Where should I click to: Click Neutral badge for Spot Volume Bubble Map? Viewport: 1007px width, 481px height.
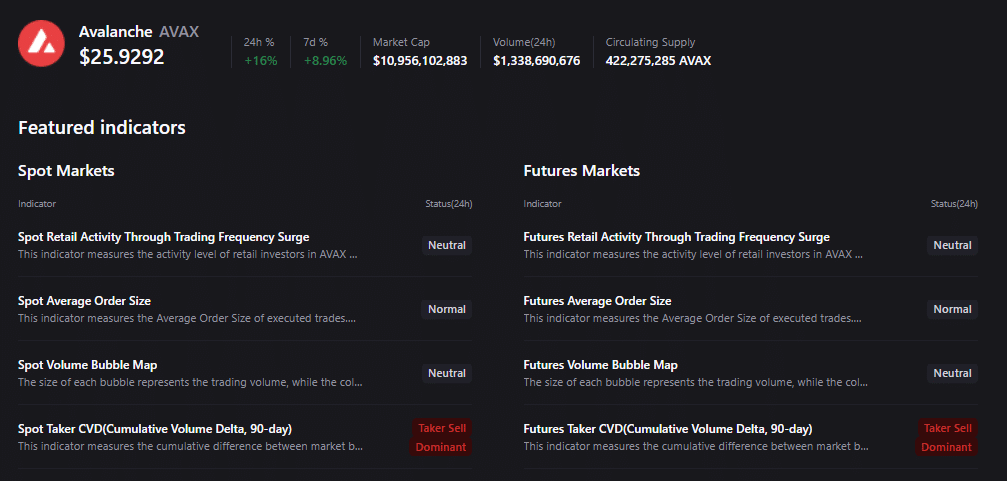[x=447, y=373]
